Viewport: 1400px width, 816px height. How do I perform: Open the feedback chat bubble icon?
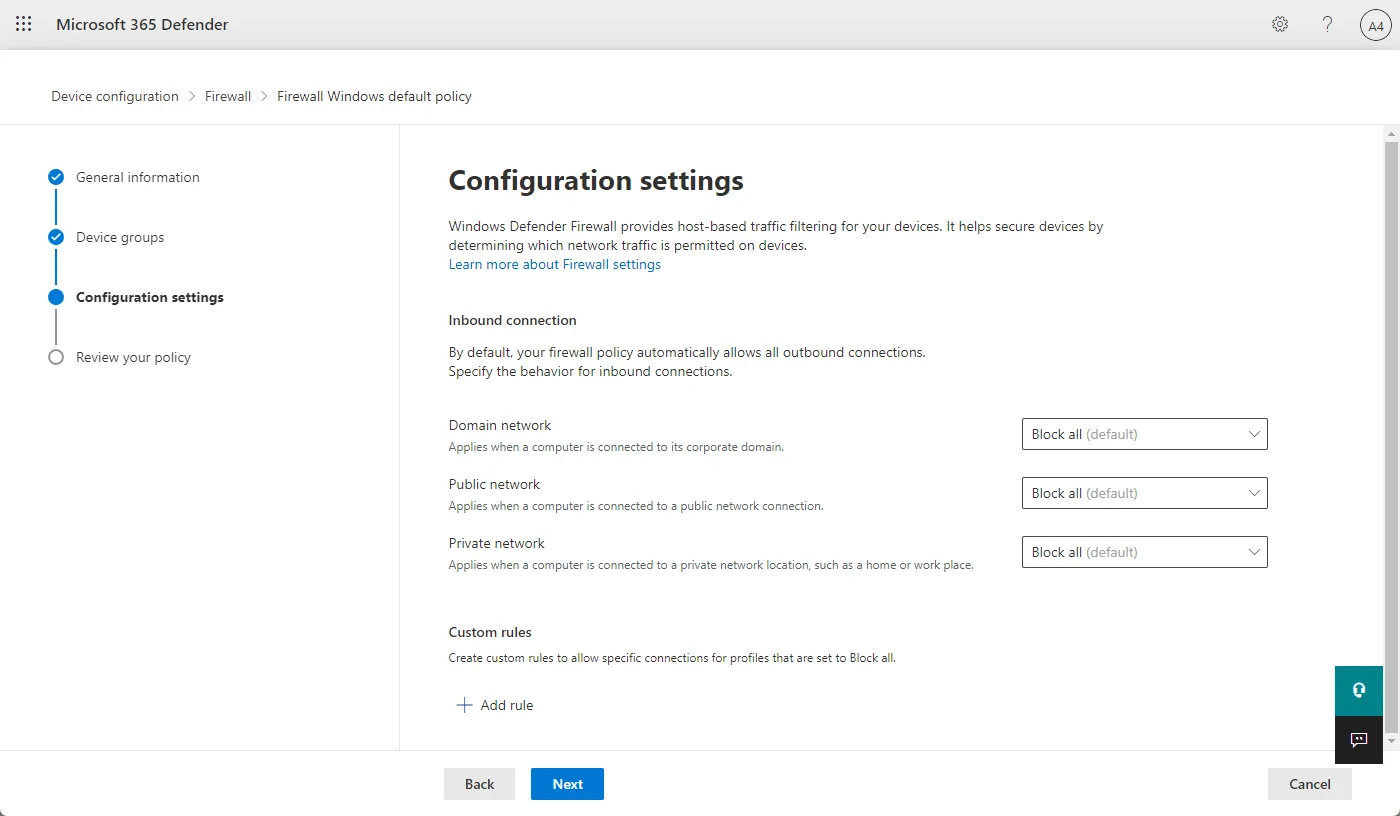(1359, 740)
